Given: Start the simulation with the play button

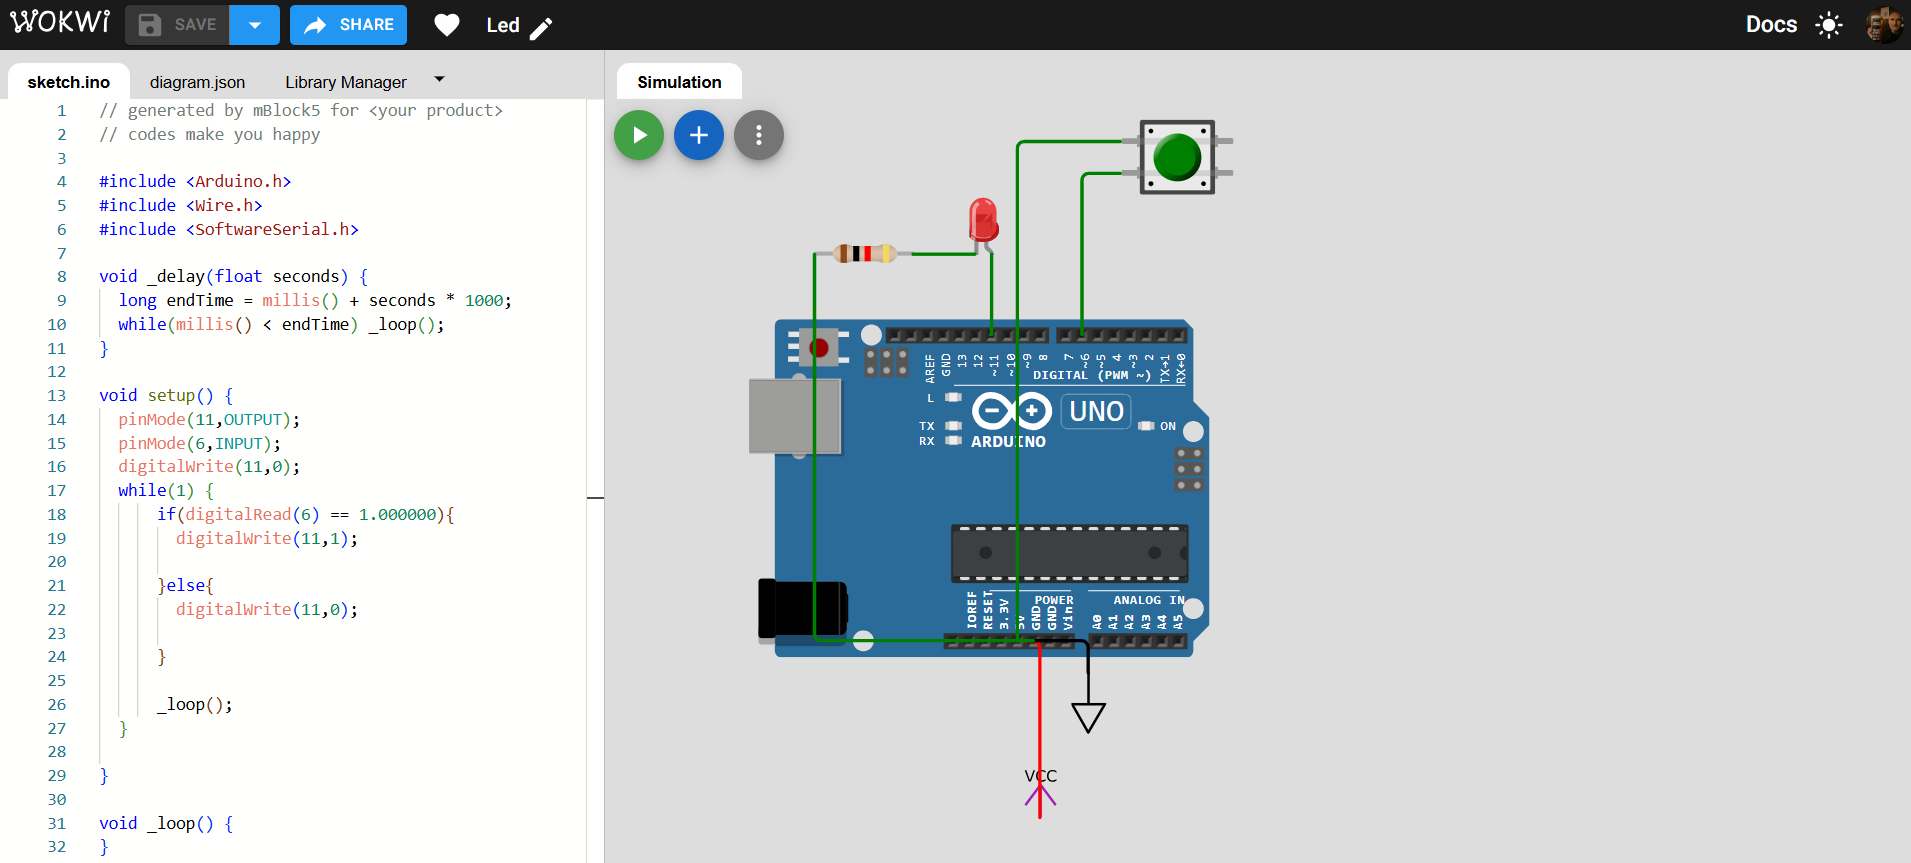Looking at the screenshot, I should coord(639,135).
